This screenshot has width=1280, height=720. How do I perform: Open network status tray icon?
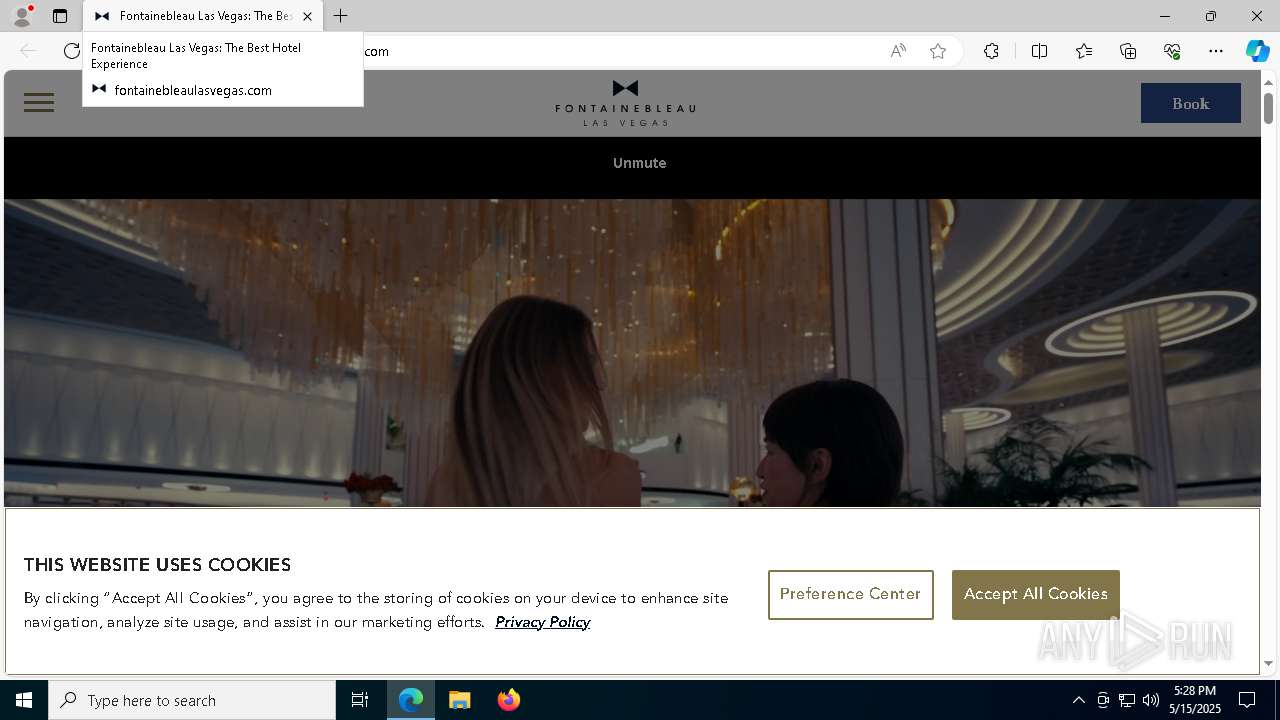1127,700
